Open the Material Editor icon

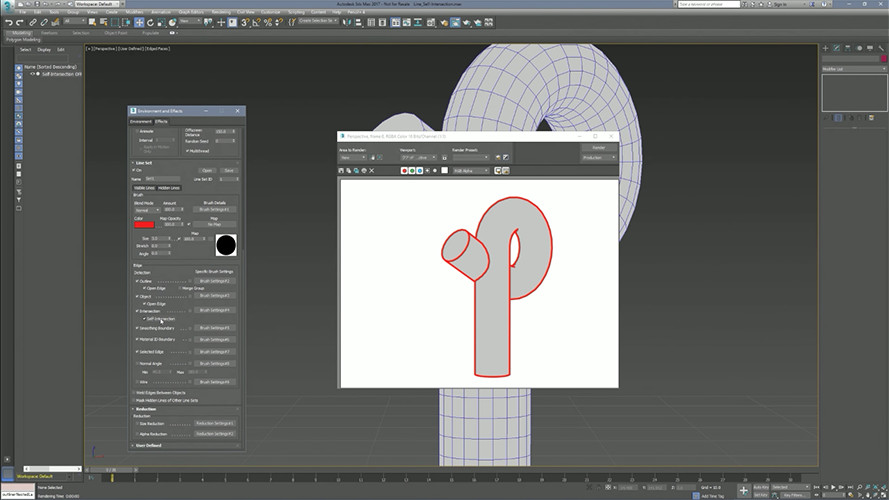(x=431, y=23)
